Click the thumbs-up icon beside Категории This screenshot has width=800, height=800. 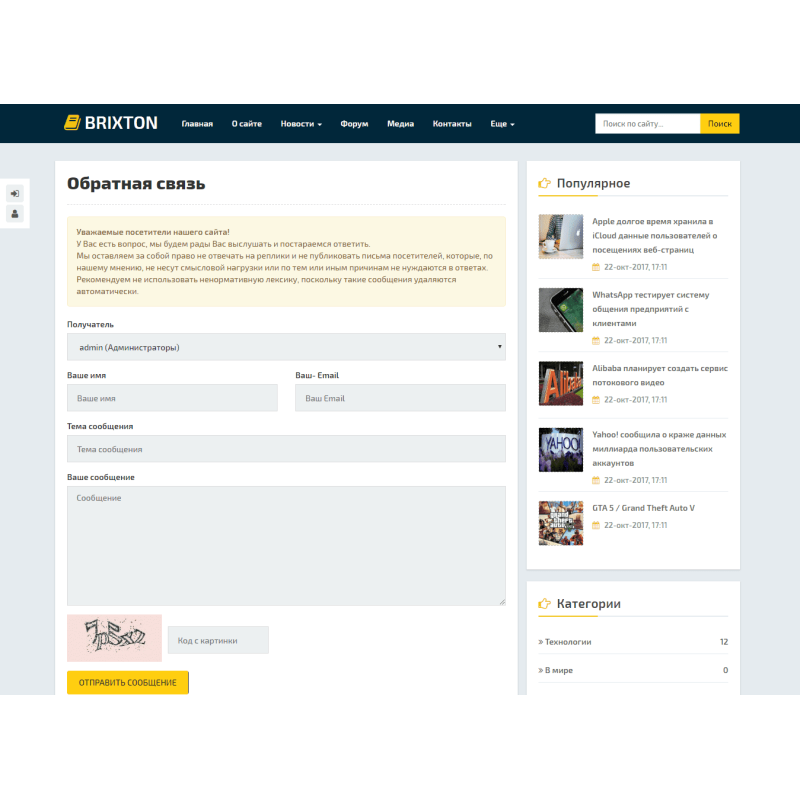point(543,603)
